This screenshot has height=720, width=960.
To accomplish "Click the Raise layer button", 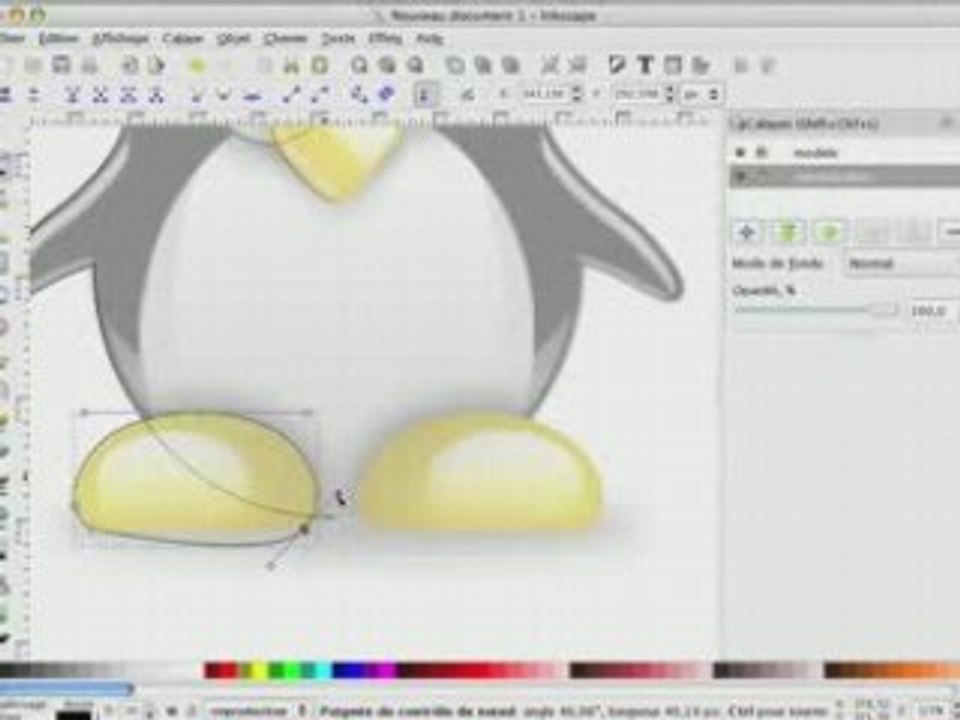I will tap(830, 232).
